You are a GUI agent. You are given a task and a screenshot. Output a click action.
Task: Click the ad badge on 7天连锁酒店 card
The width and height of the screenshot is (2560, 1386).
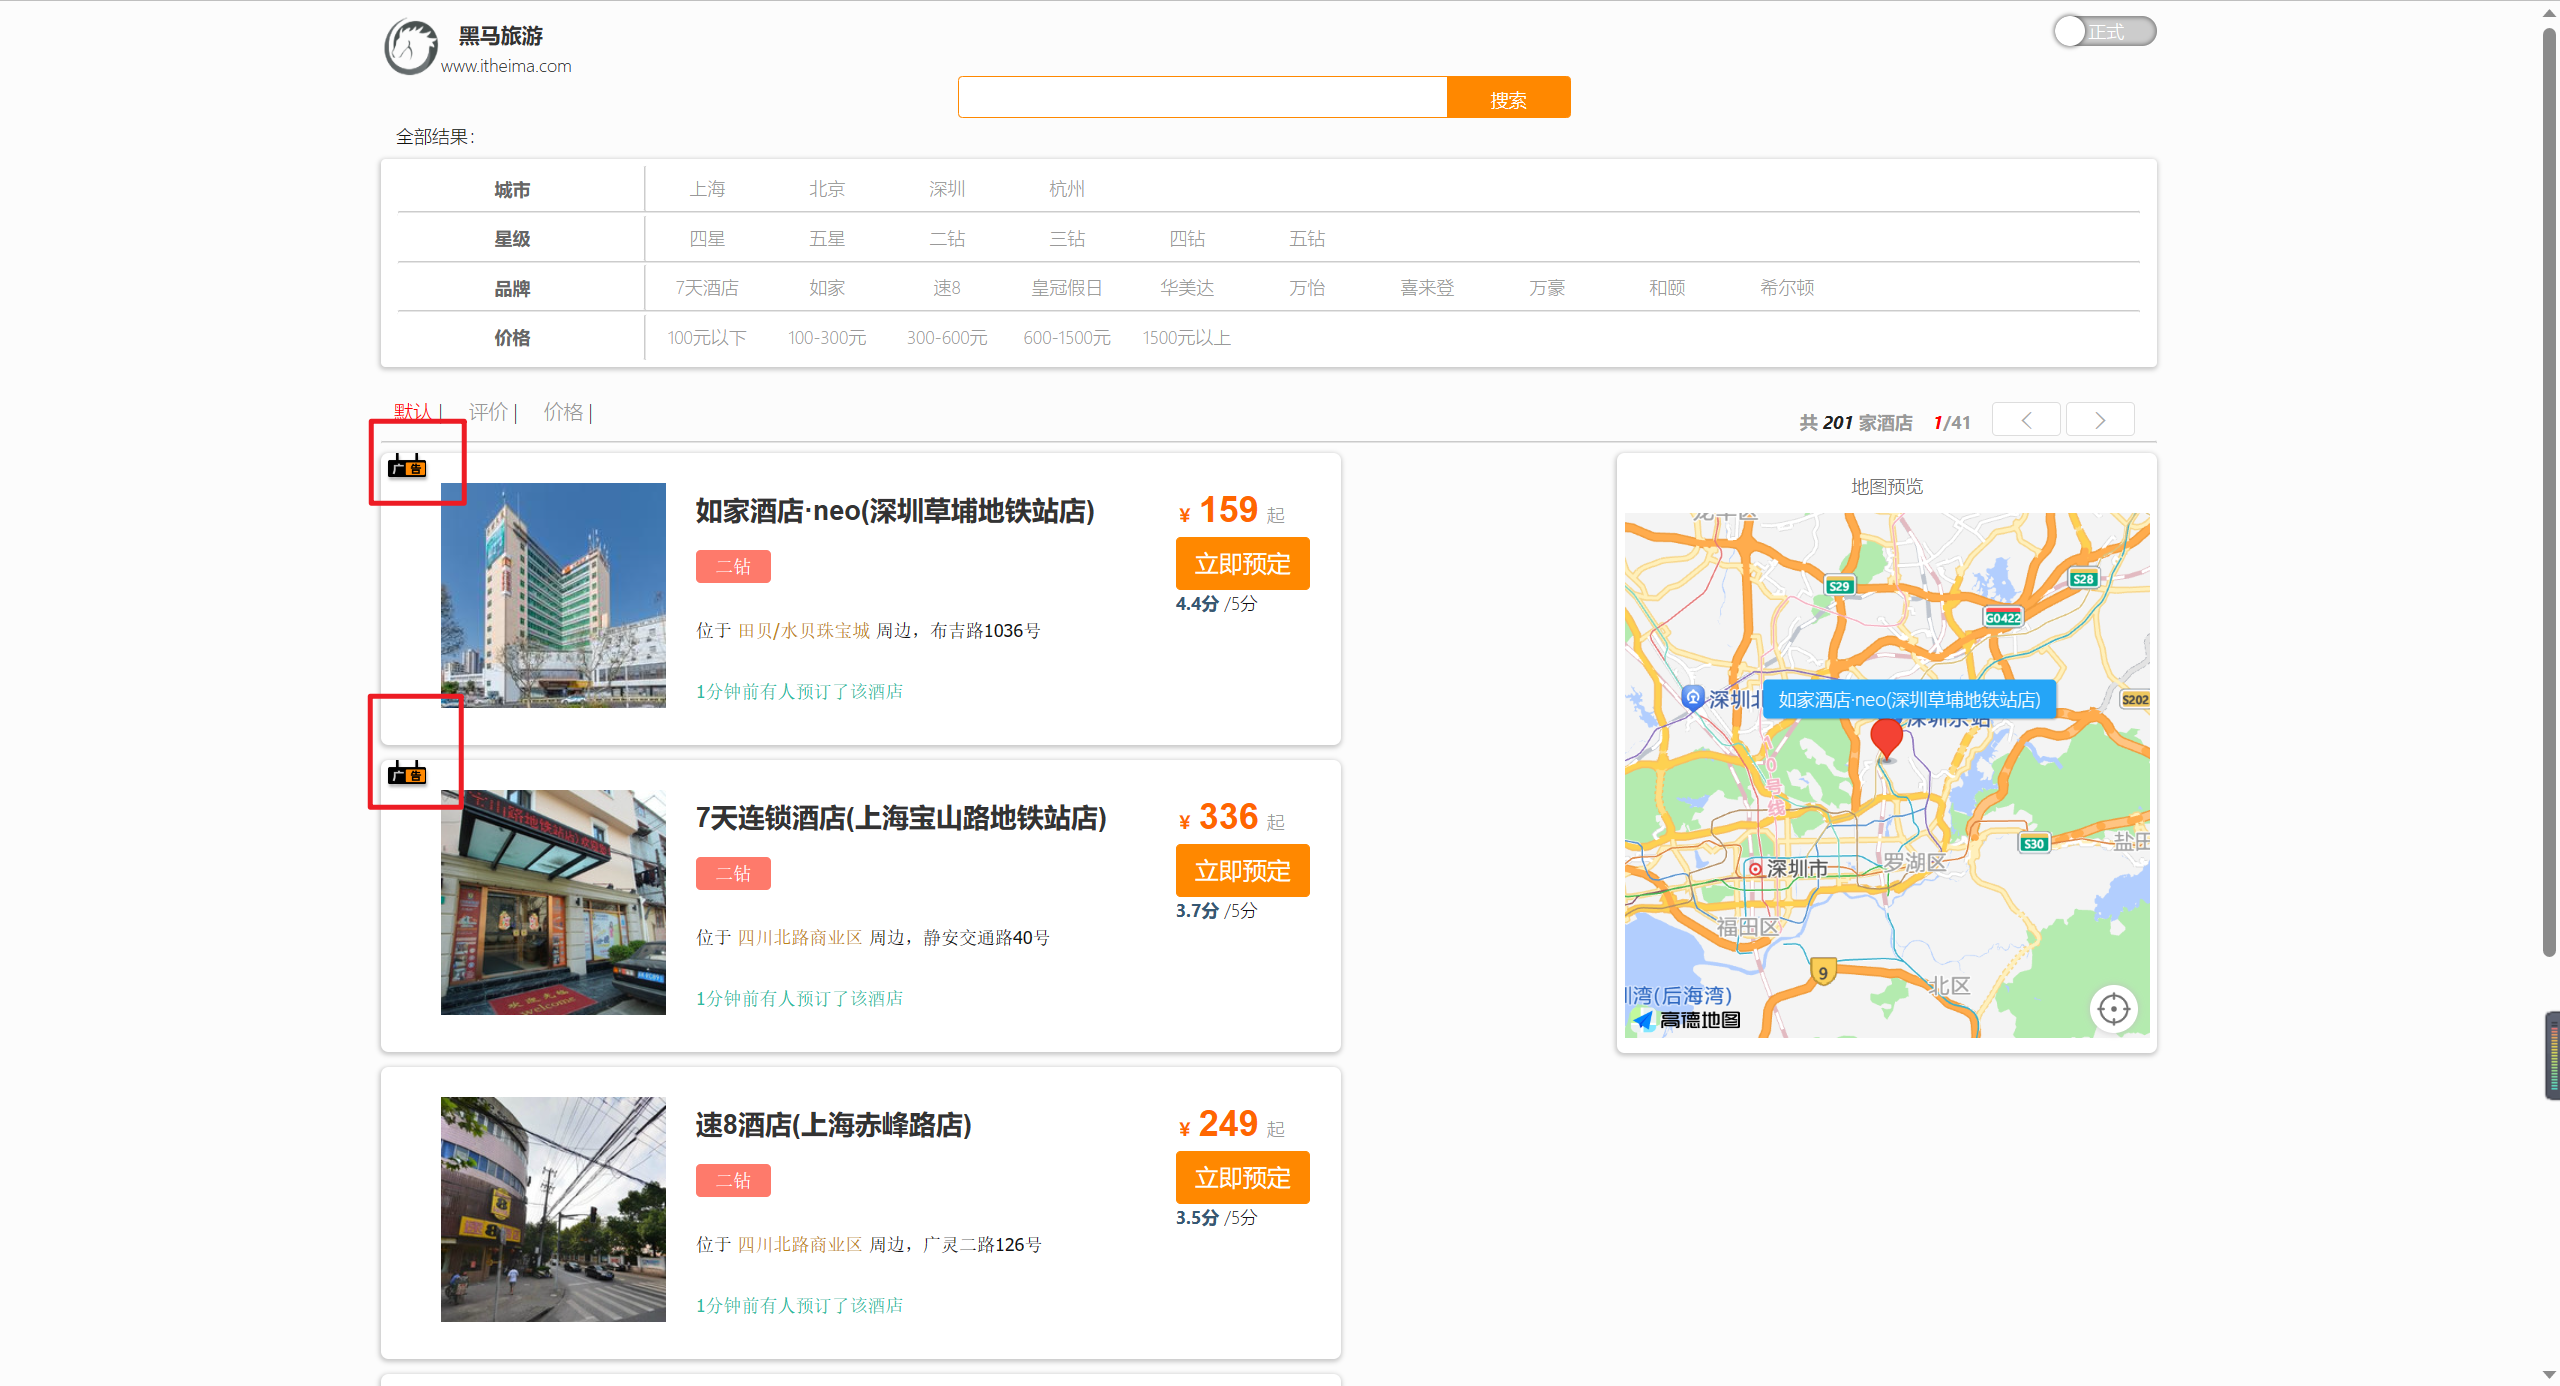[407, 773]
